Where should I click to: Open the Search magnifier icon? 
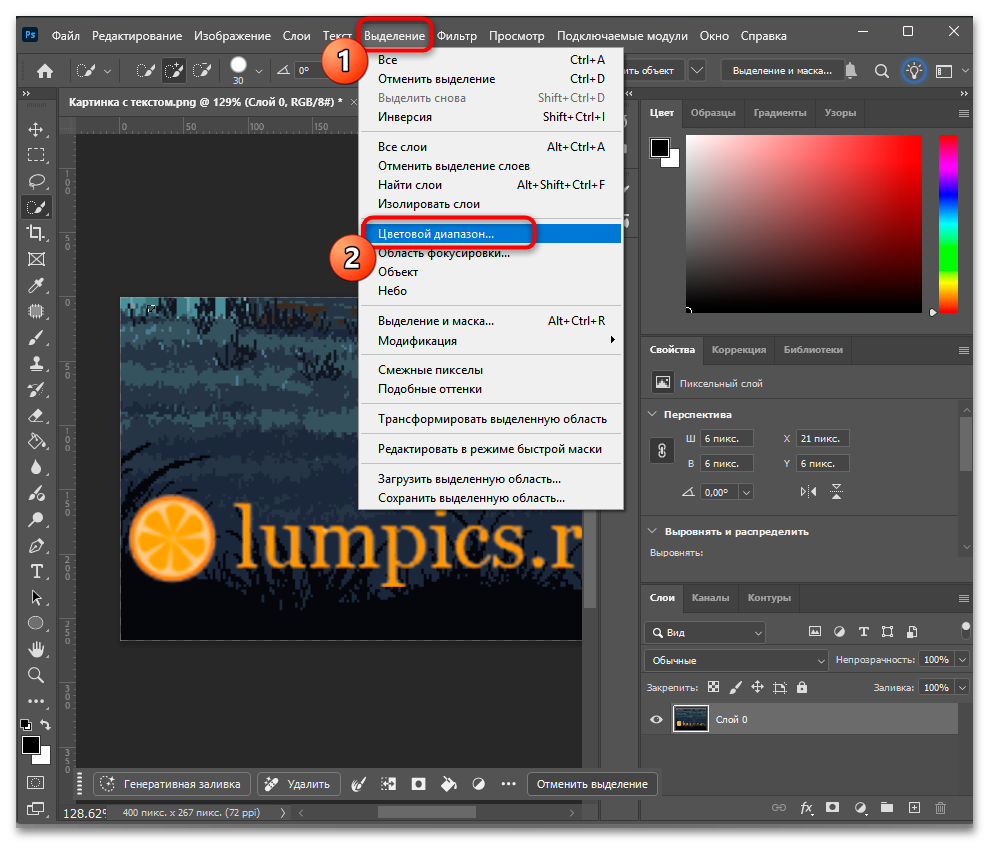click(x=882, y=71)
